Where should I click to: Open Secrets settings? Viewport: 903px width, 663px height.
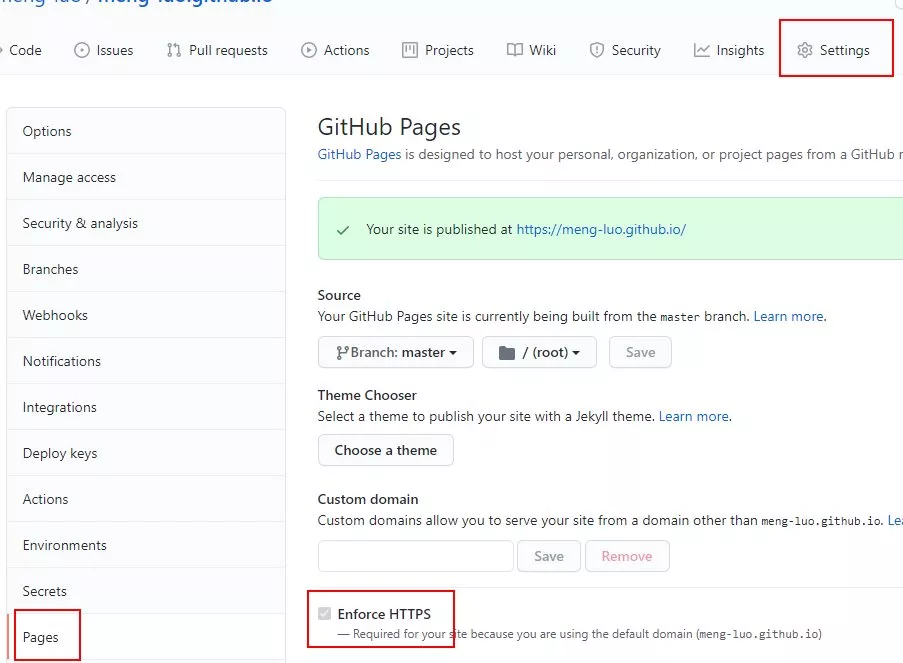pyautogui.click(x=146, y=591)
